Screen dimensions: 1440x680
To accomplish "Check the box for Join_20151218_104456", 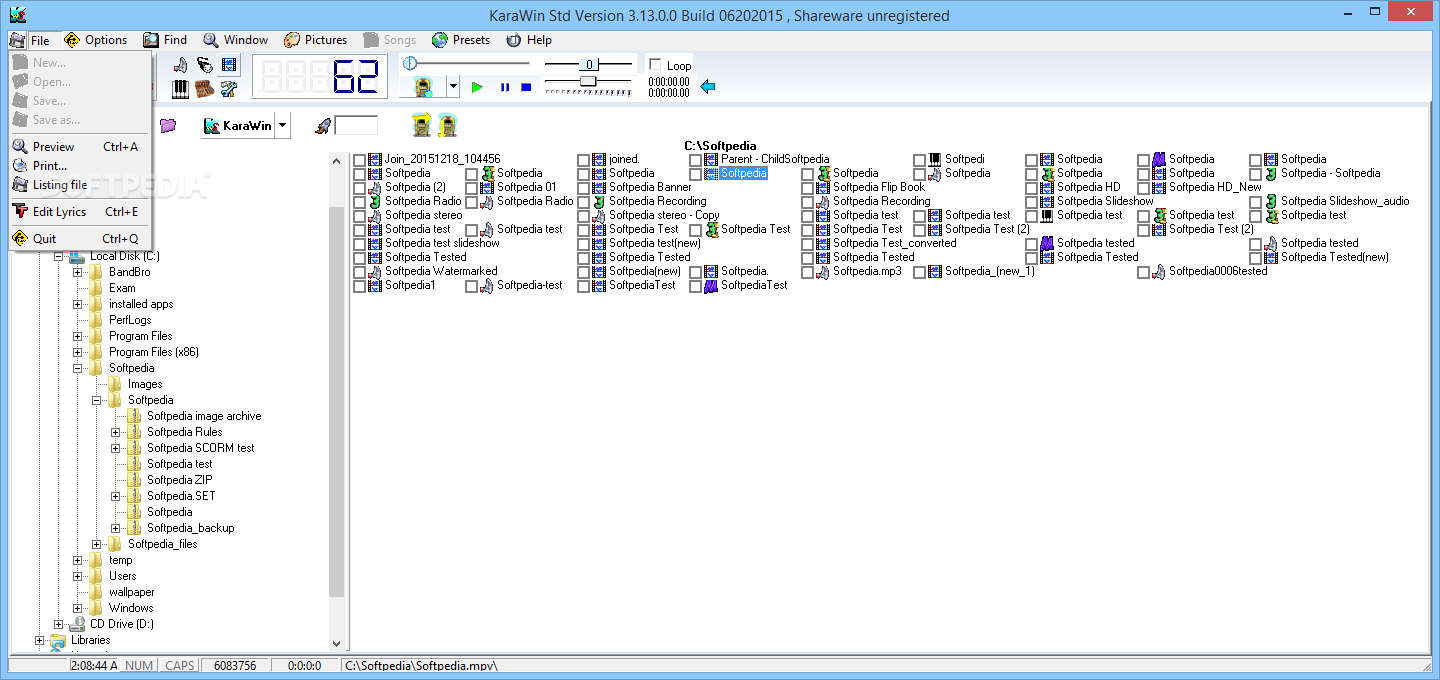I will tap(359, 159).
